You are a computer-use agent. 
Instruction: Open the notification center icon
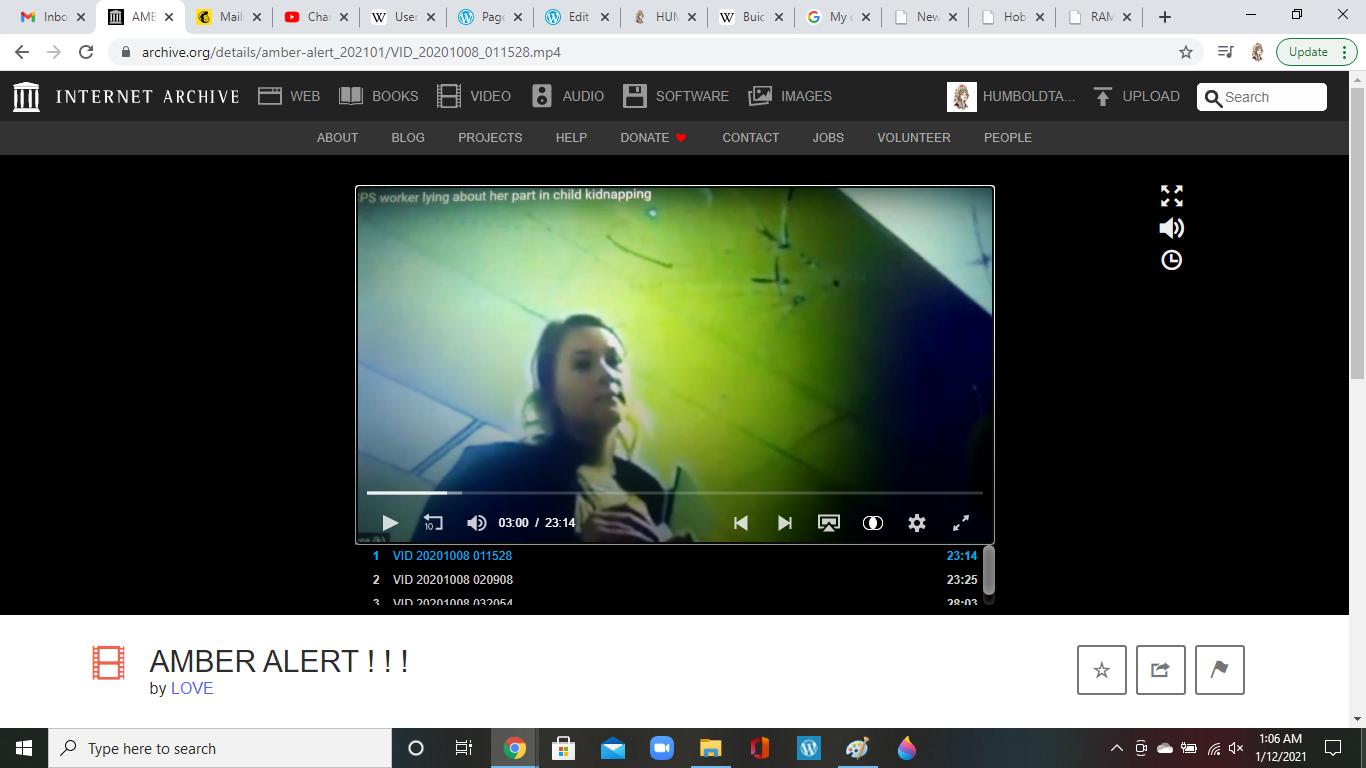click(1332, 748)
